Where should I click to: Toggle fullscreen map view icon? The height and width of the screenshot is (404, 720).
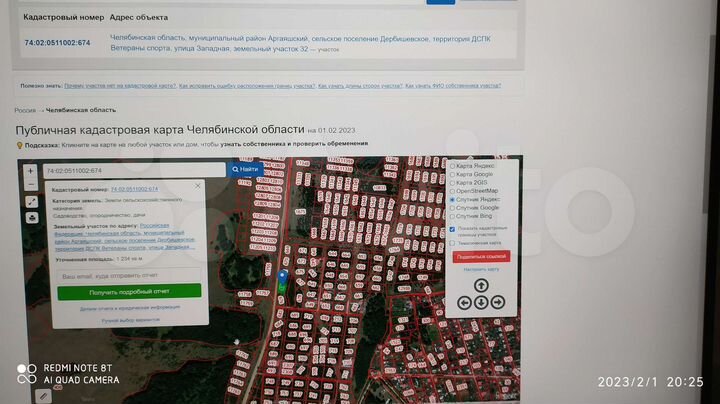click(31, 201)
